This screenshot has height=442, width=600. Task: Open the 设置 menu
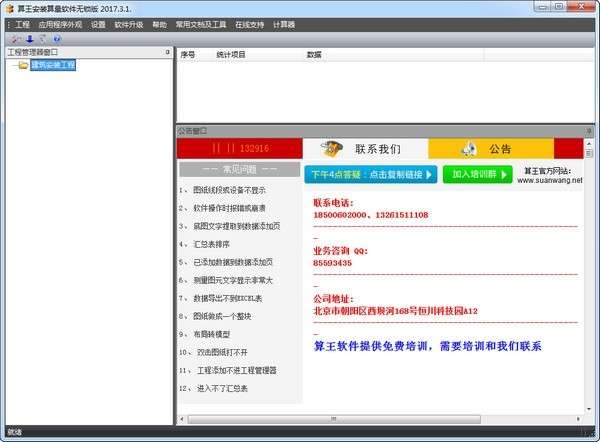pyautogui.click(x=98, y=24)
